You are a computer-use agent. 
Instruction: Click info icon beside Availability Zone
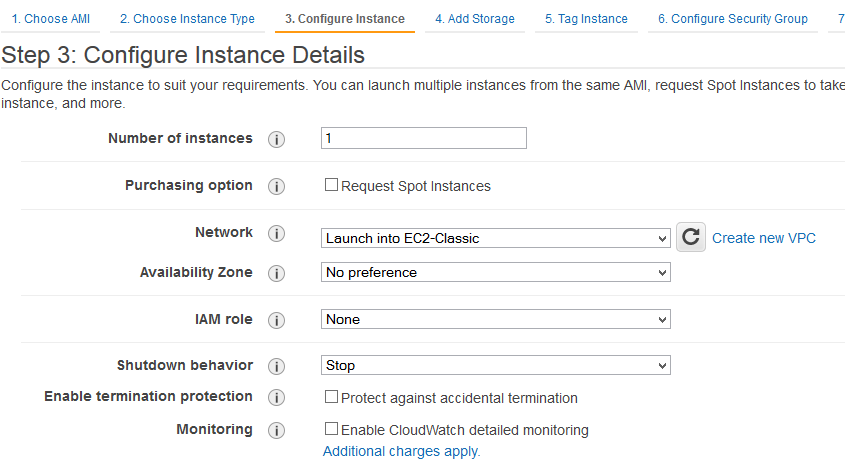point(277,273)
